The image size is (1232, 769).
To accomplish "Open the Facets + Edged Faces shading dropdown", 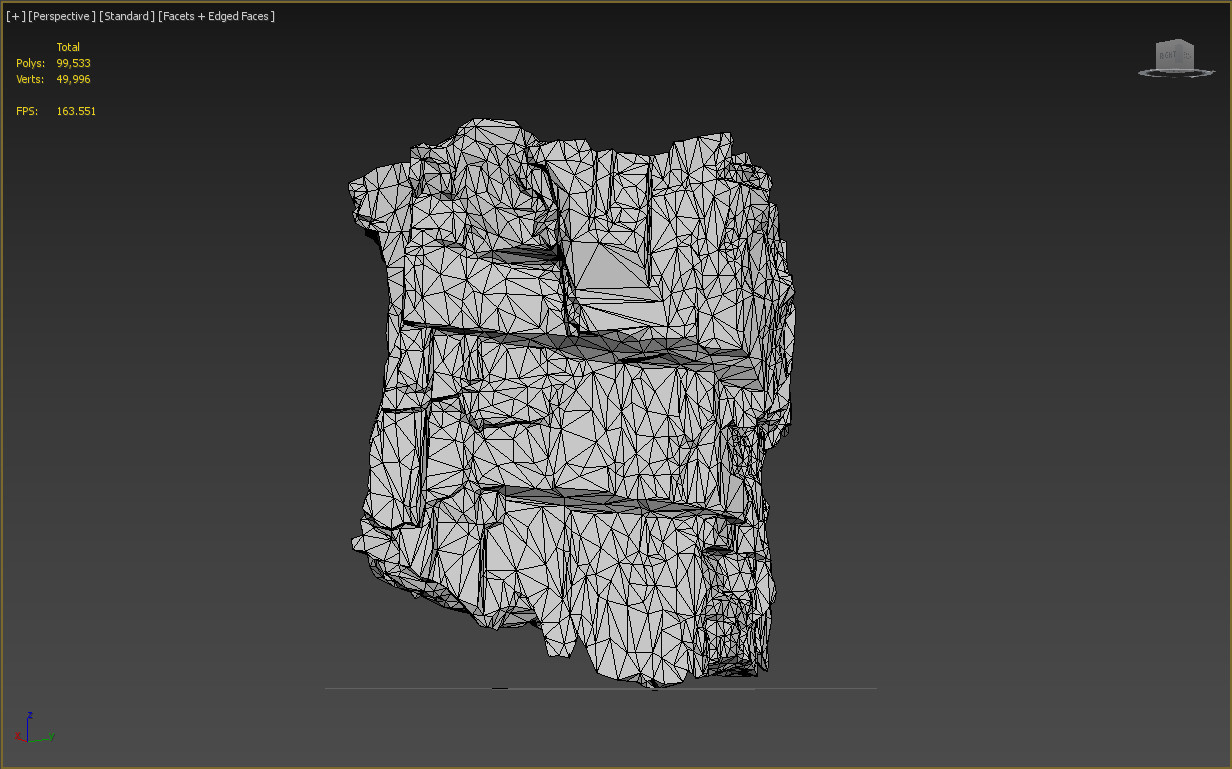I will pyautogui.click(x=216, y=16).
